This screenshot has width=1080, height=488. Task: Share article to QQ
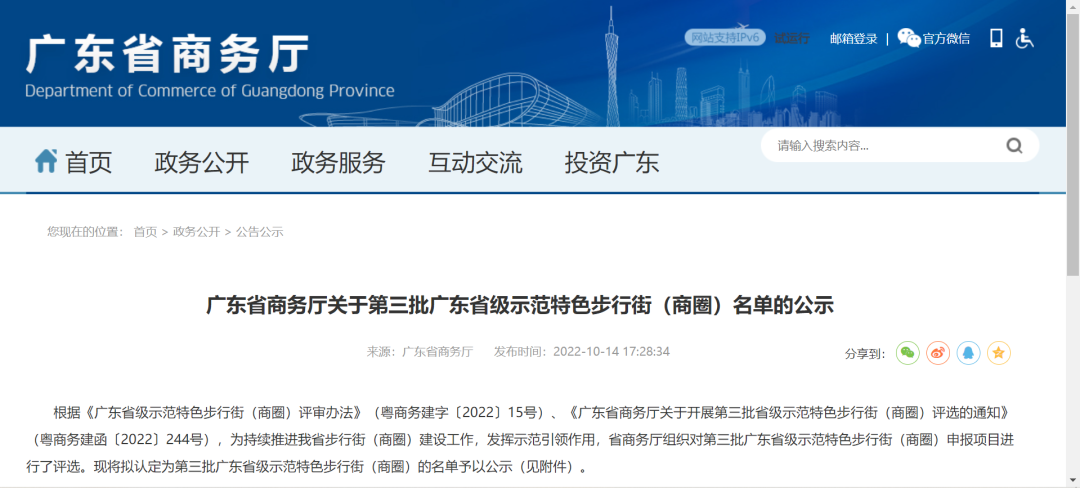tap(968, 353)
